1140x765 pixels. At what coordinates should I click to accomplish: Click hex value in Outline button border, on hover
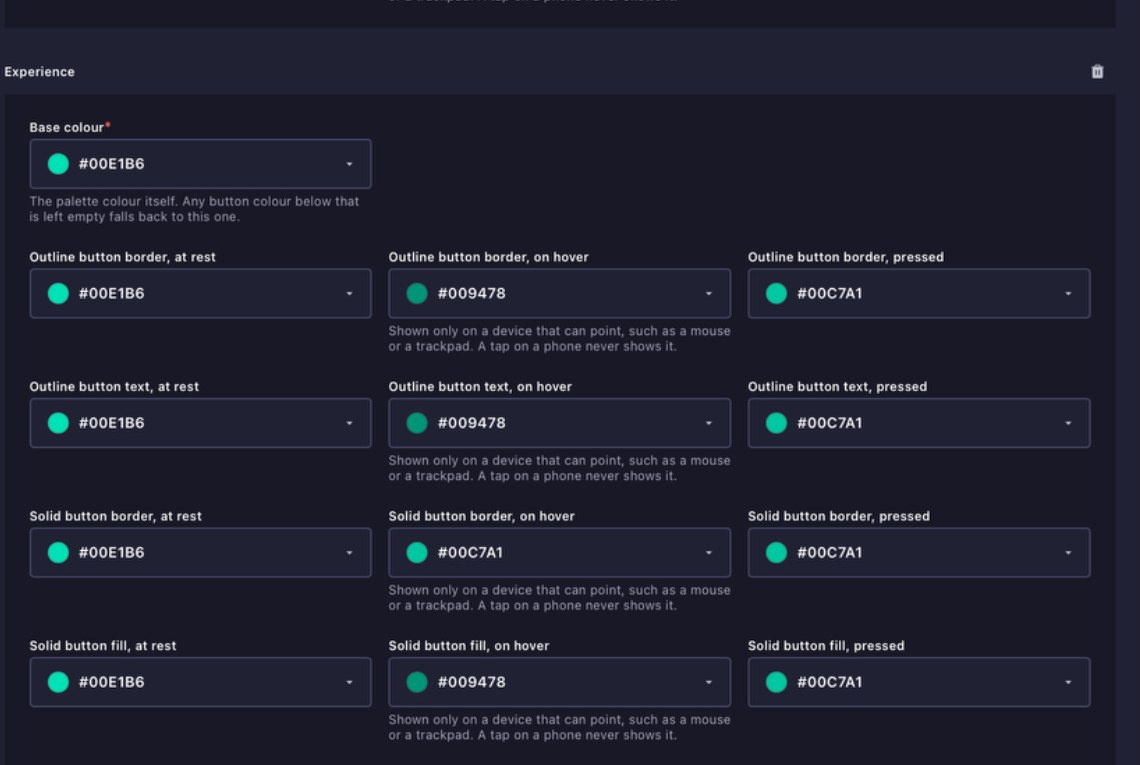471,293
